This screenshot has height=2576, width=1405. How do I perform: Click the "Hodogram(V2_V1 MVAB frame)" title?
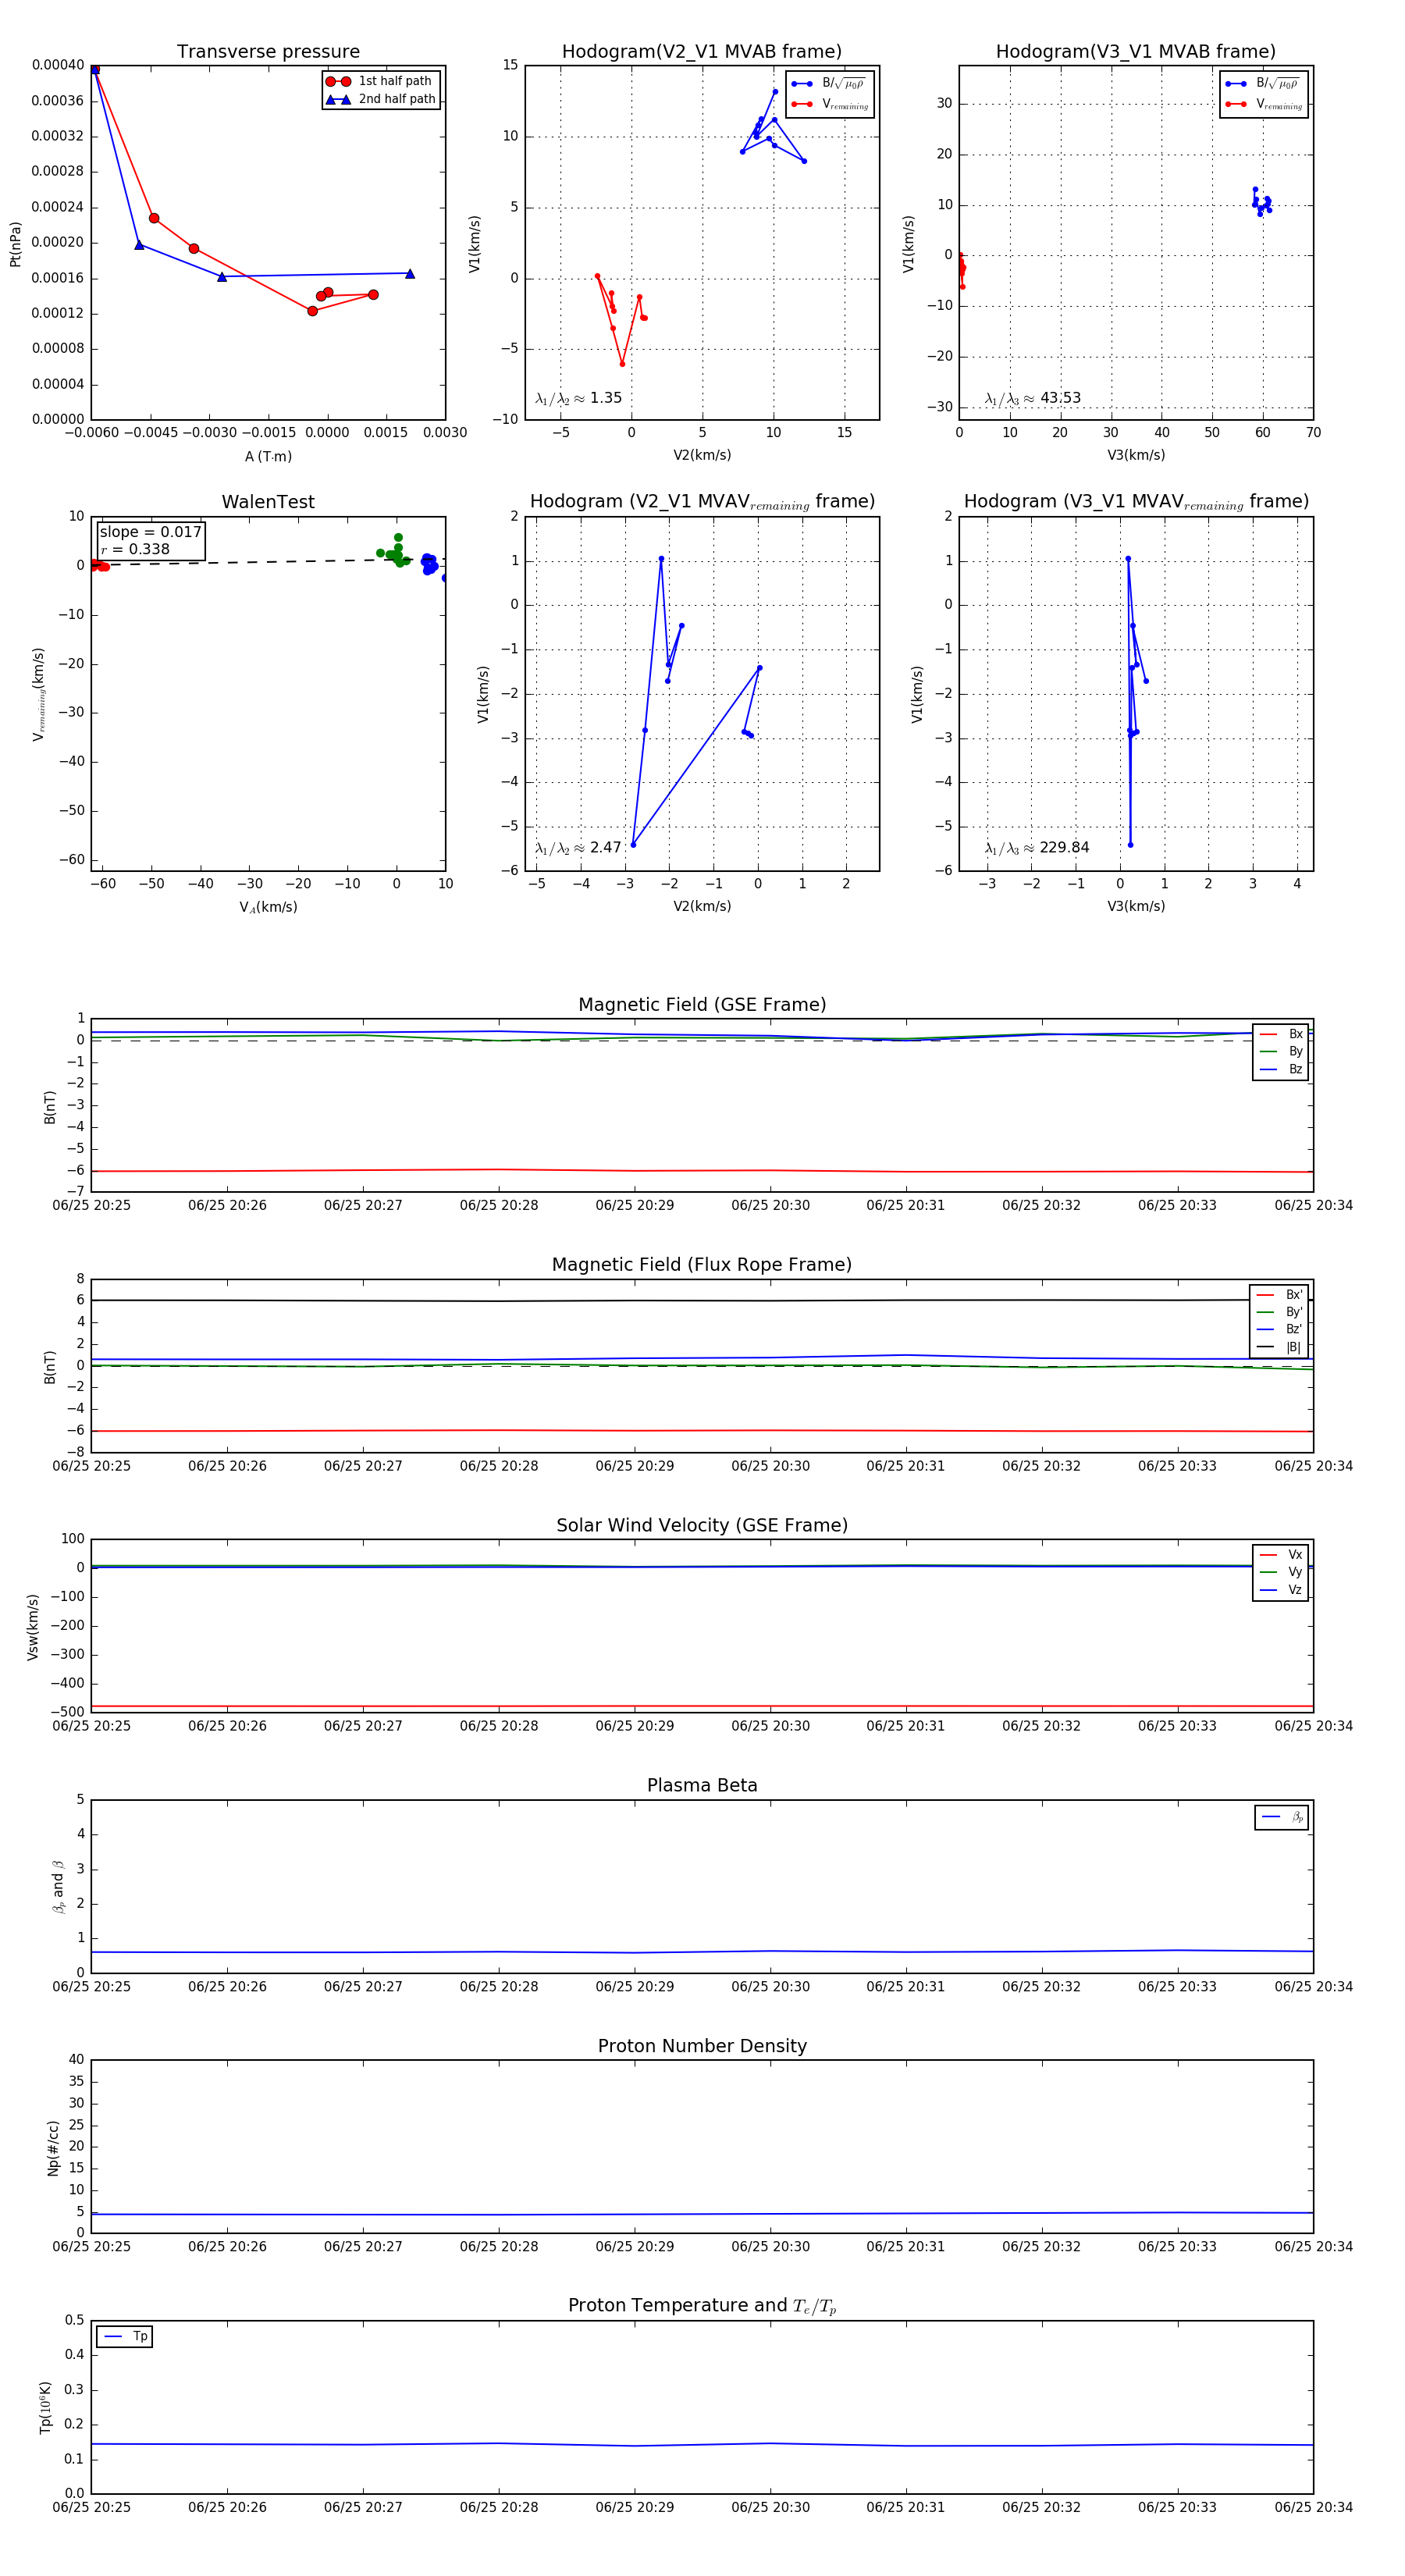coord(702,51)
